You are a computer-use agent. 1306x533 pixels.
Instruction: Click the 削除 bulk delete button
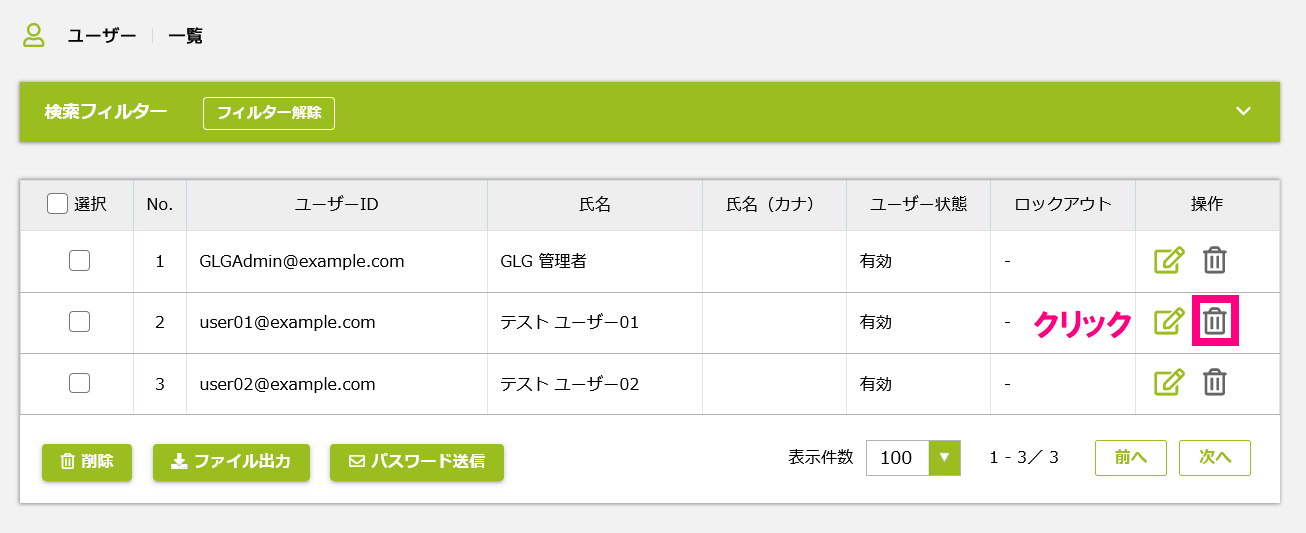87,462
